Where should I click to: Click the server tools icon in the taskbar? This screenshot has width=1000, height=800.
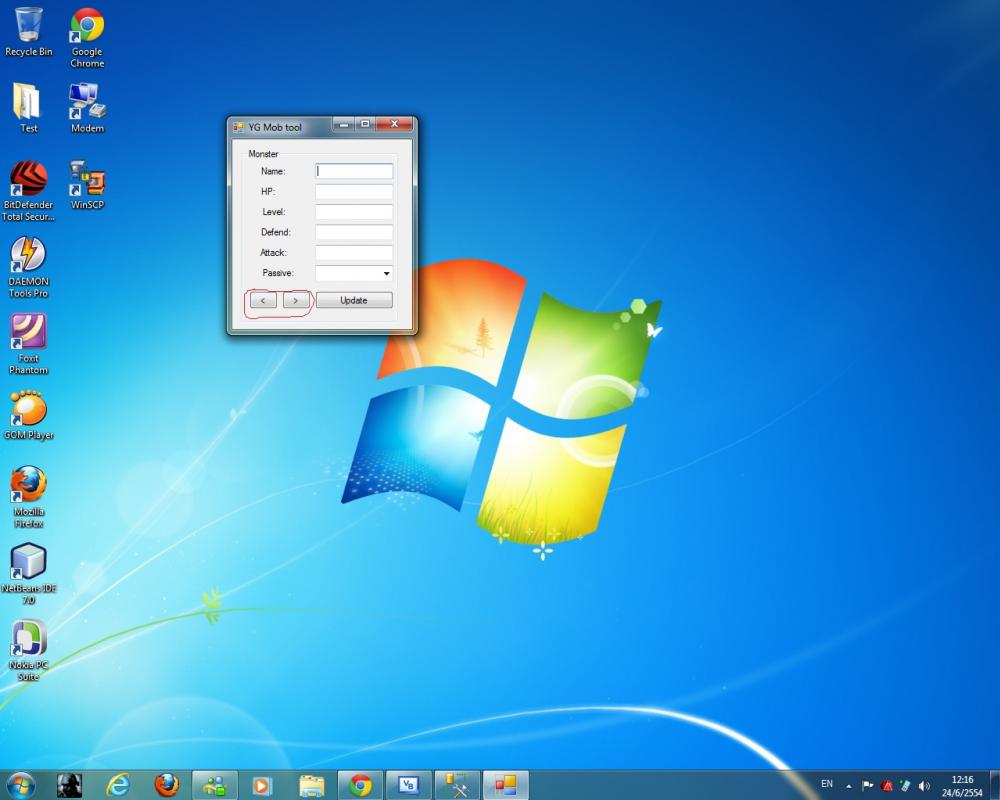[x=457, y=785]
